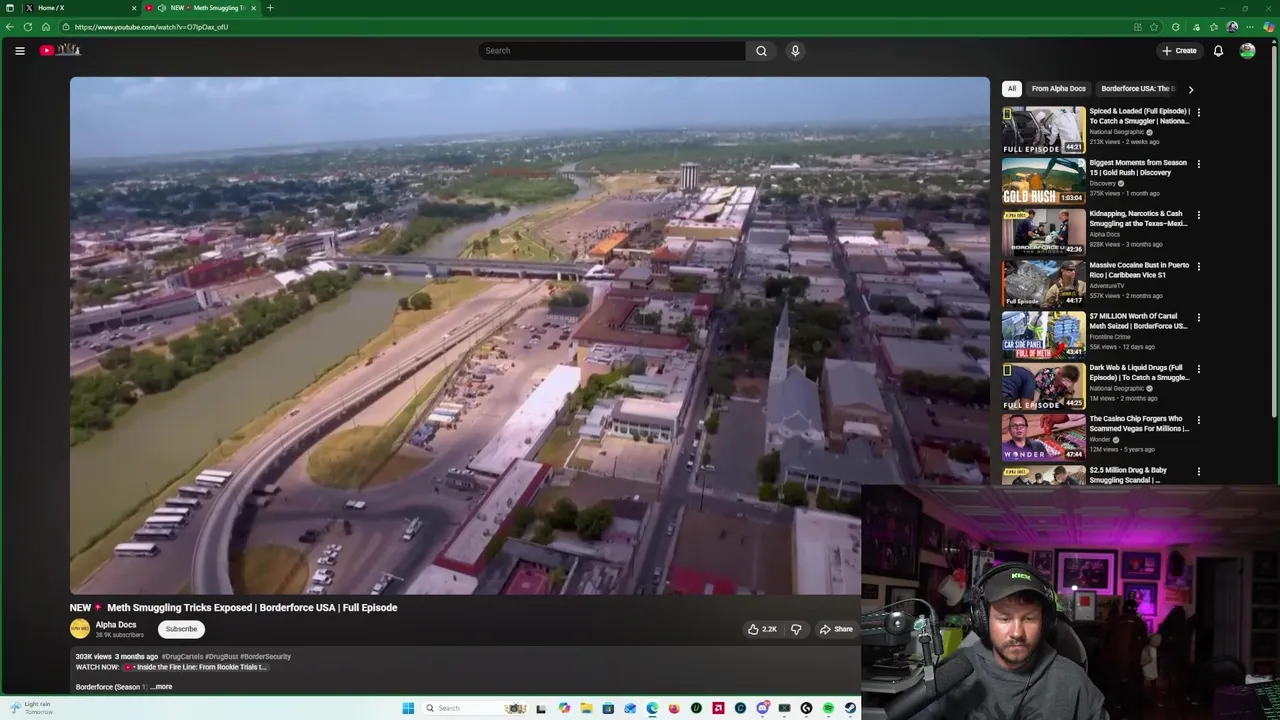This screenshot has height=720, width=1280.
Task: Open YouTube notifications bell
Action: point(1218,50)
